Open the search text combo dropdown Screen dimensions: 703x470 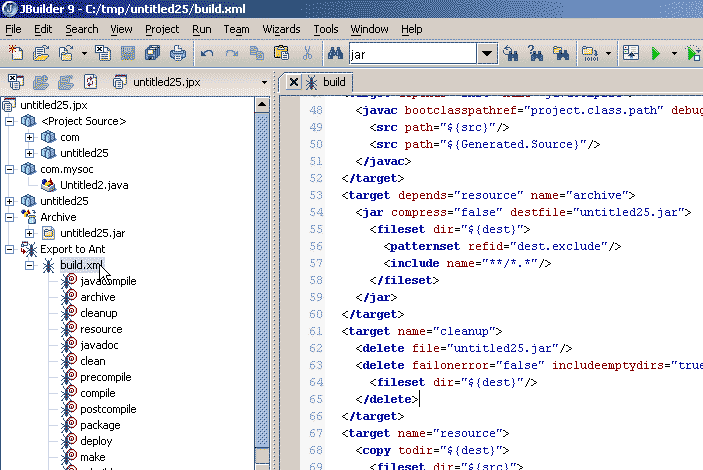click(486, 53)
